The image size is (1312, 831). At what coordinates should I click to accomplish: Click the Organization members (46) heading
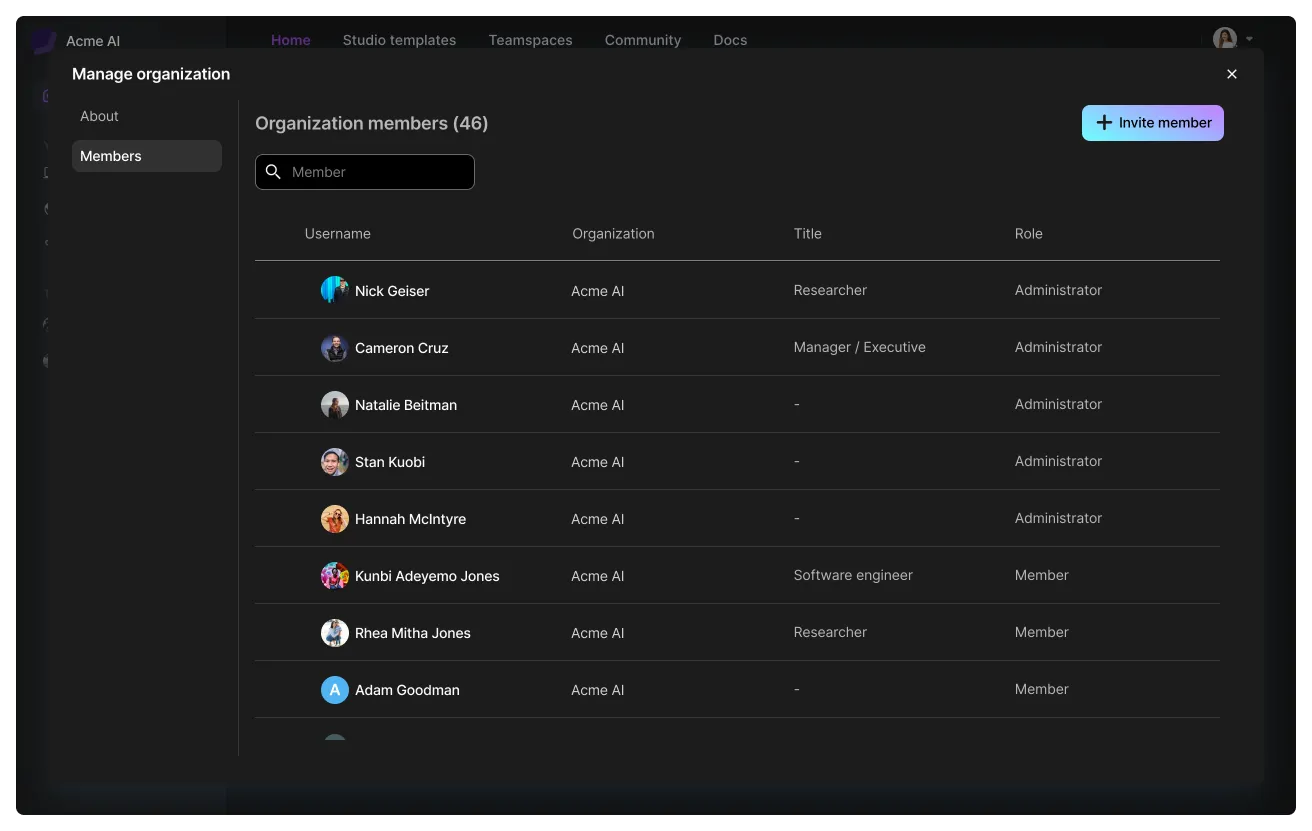click(x=372, y=123)
